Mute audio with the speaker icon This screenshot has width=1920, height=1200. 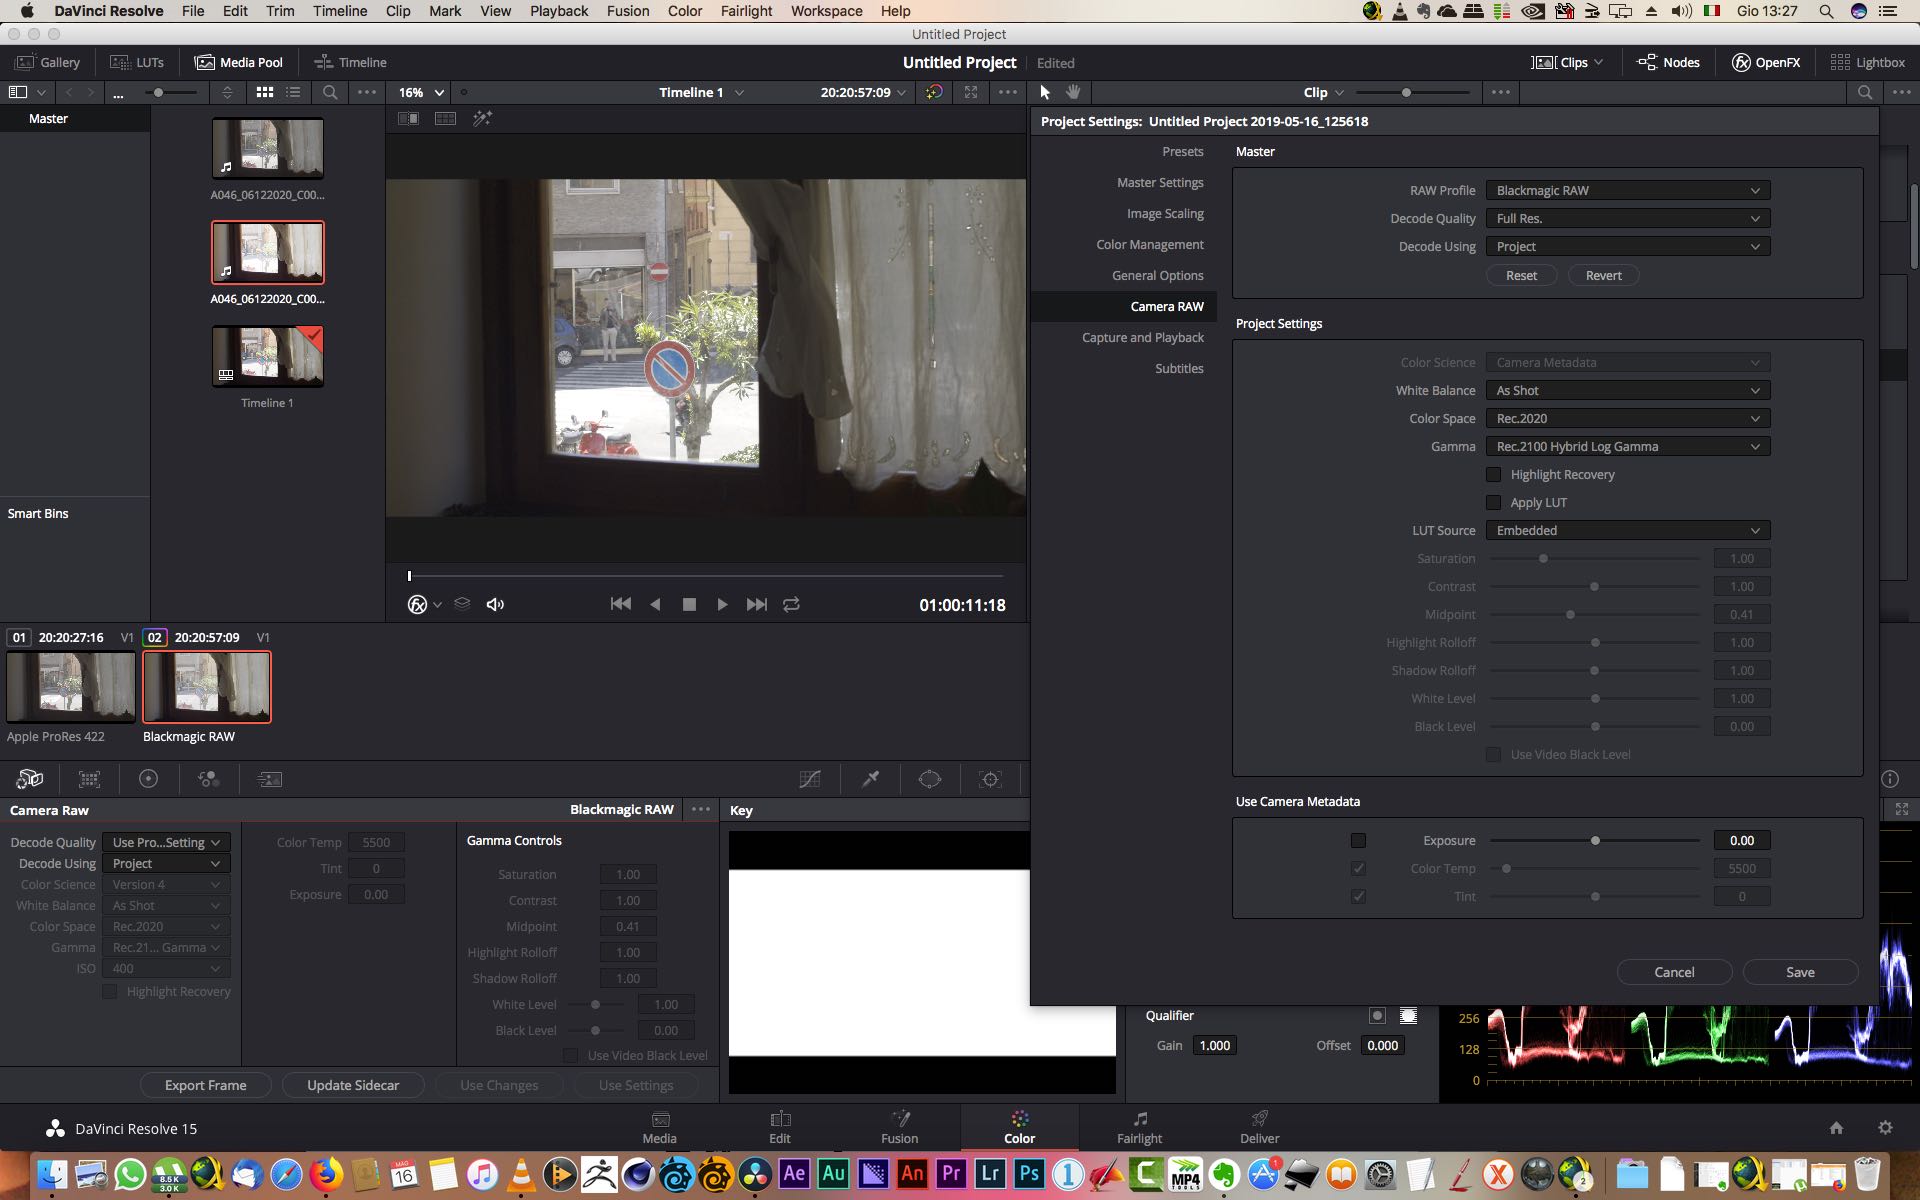[495, 604]
